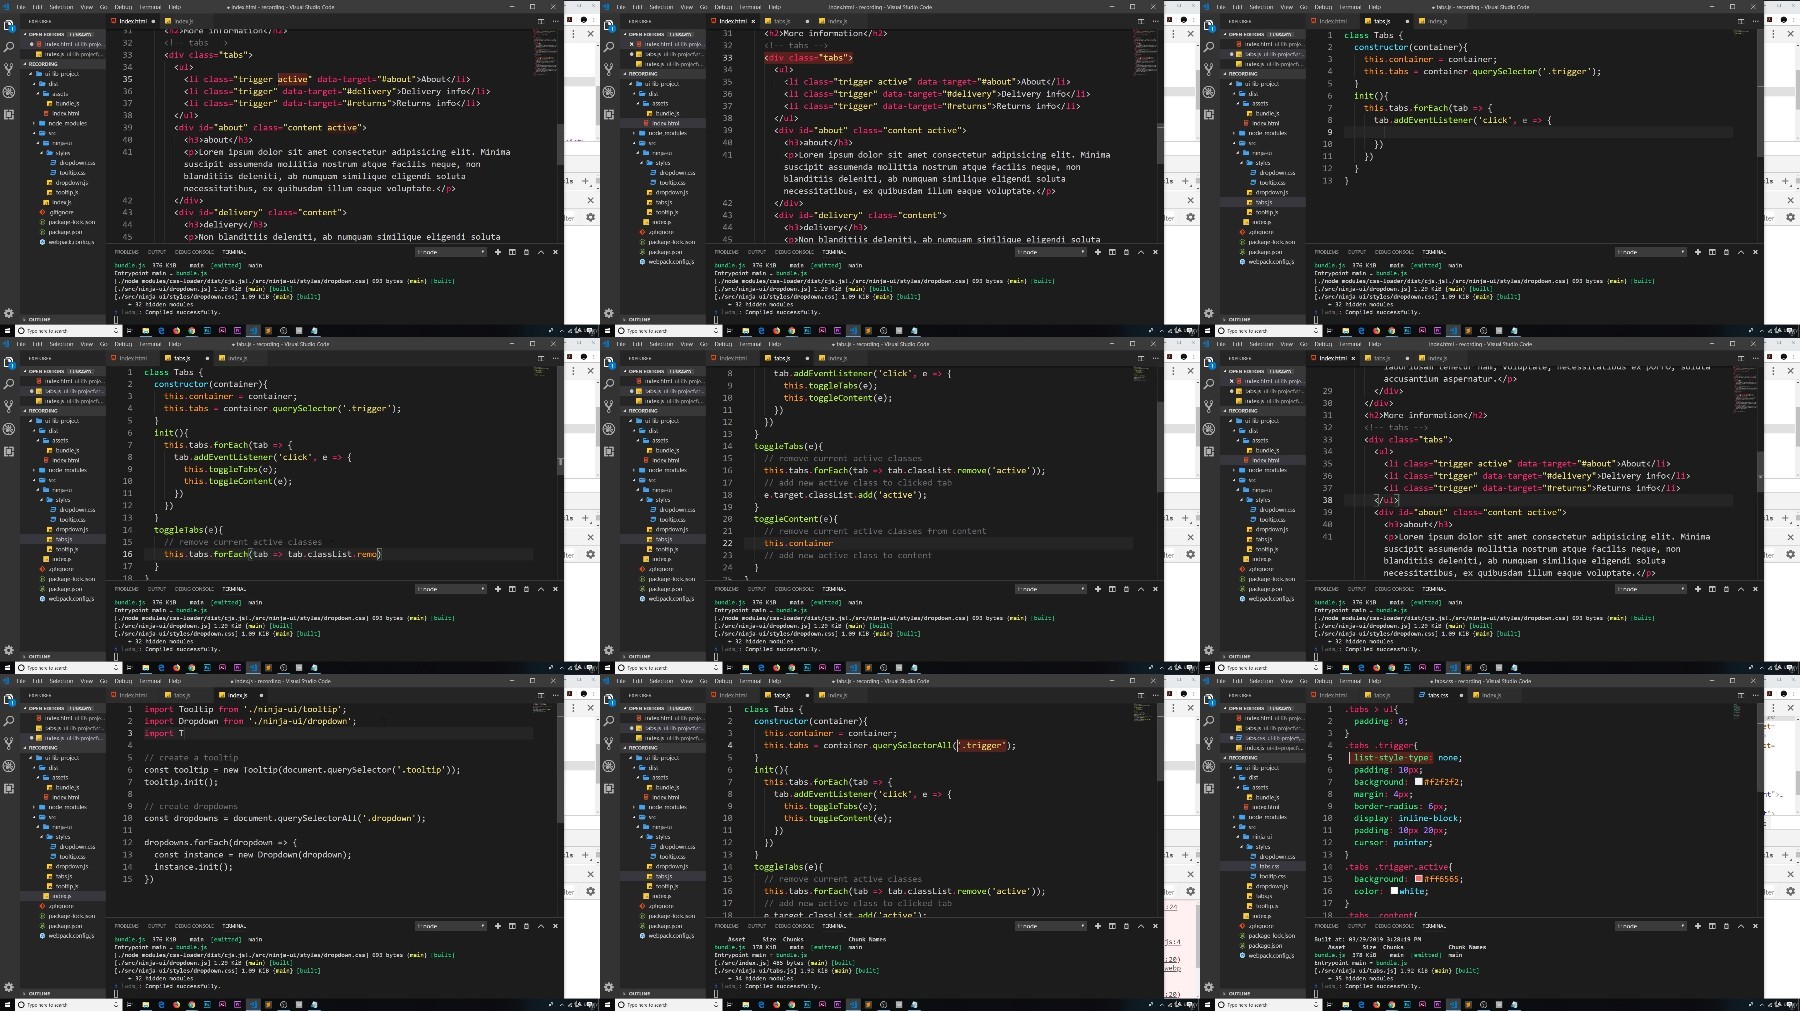Image resolution: width=1800 pixels, height=1011 pixels.
Task: Open View menu in the 13-line tabs.js window
Action: pyautogui.click(x=1286, y=7)
